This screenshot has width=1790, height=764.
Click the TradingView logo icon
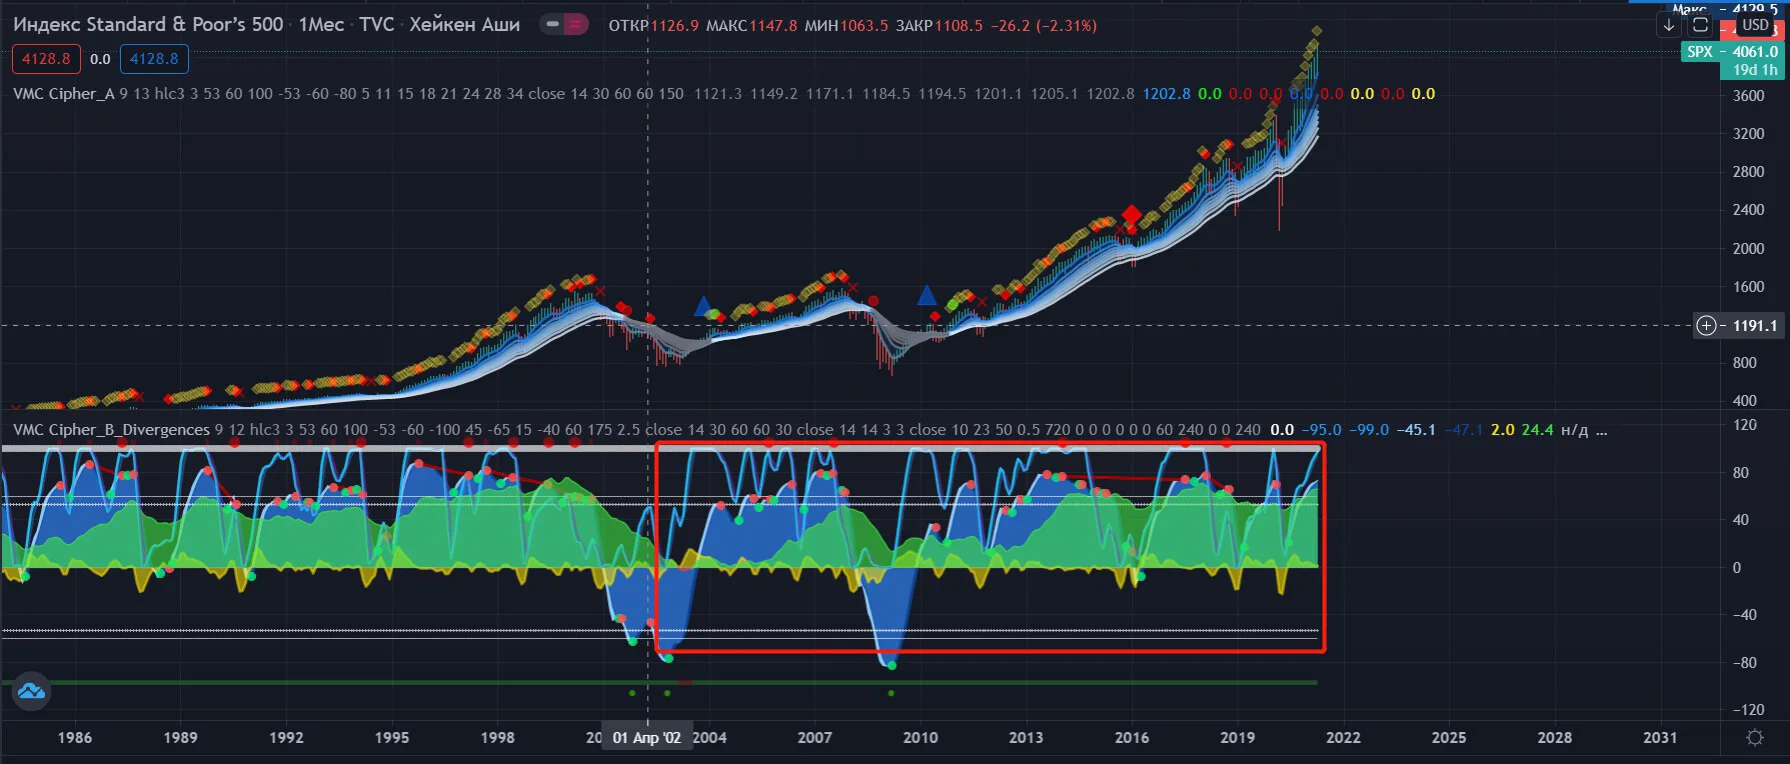click(31, 691)
